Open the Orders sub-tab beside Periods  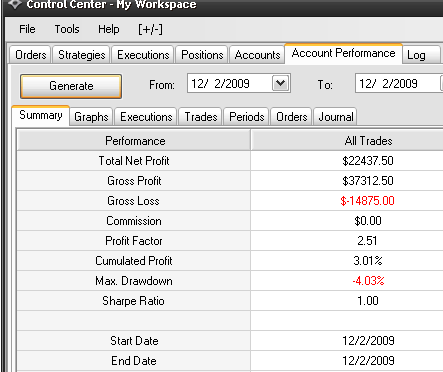(292, 117)
